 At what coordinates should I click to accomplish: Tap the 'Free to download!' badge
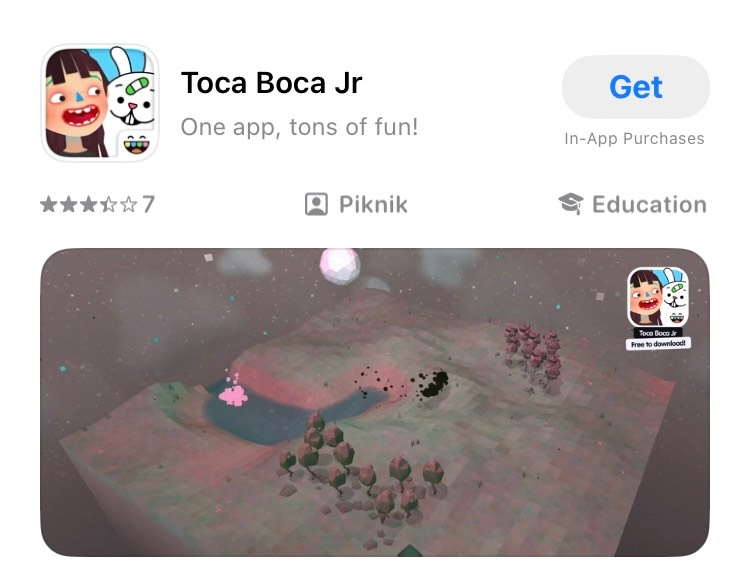(x=658, y=344)
